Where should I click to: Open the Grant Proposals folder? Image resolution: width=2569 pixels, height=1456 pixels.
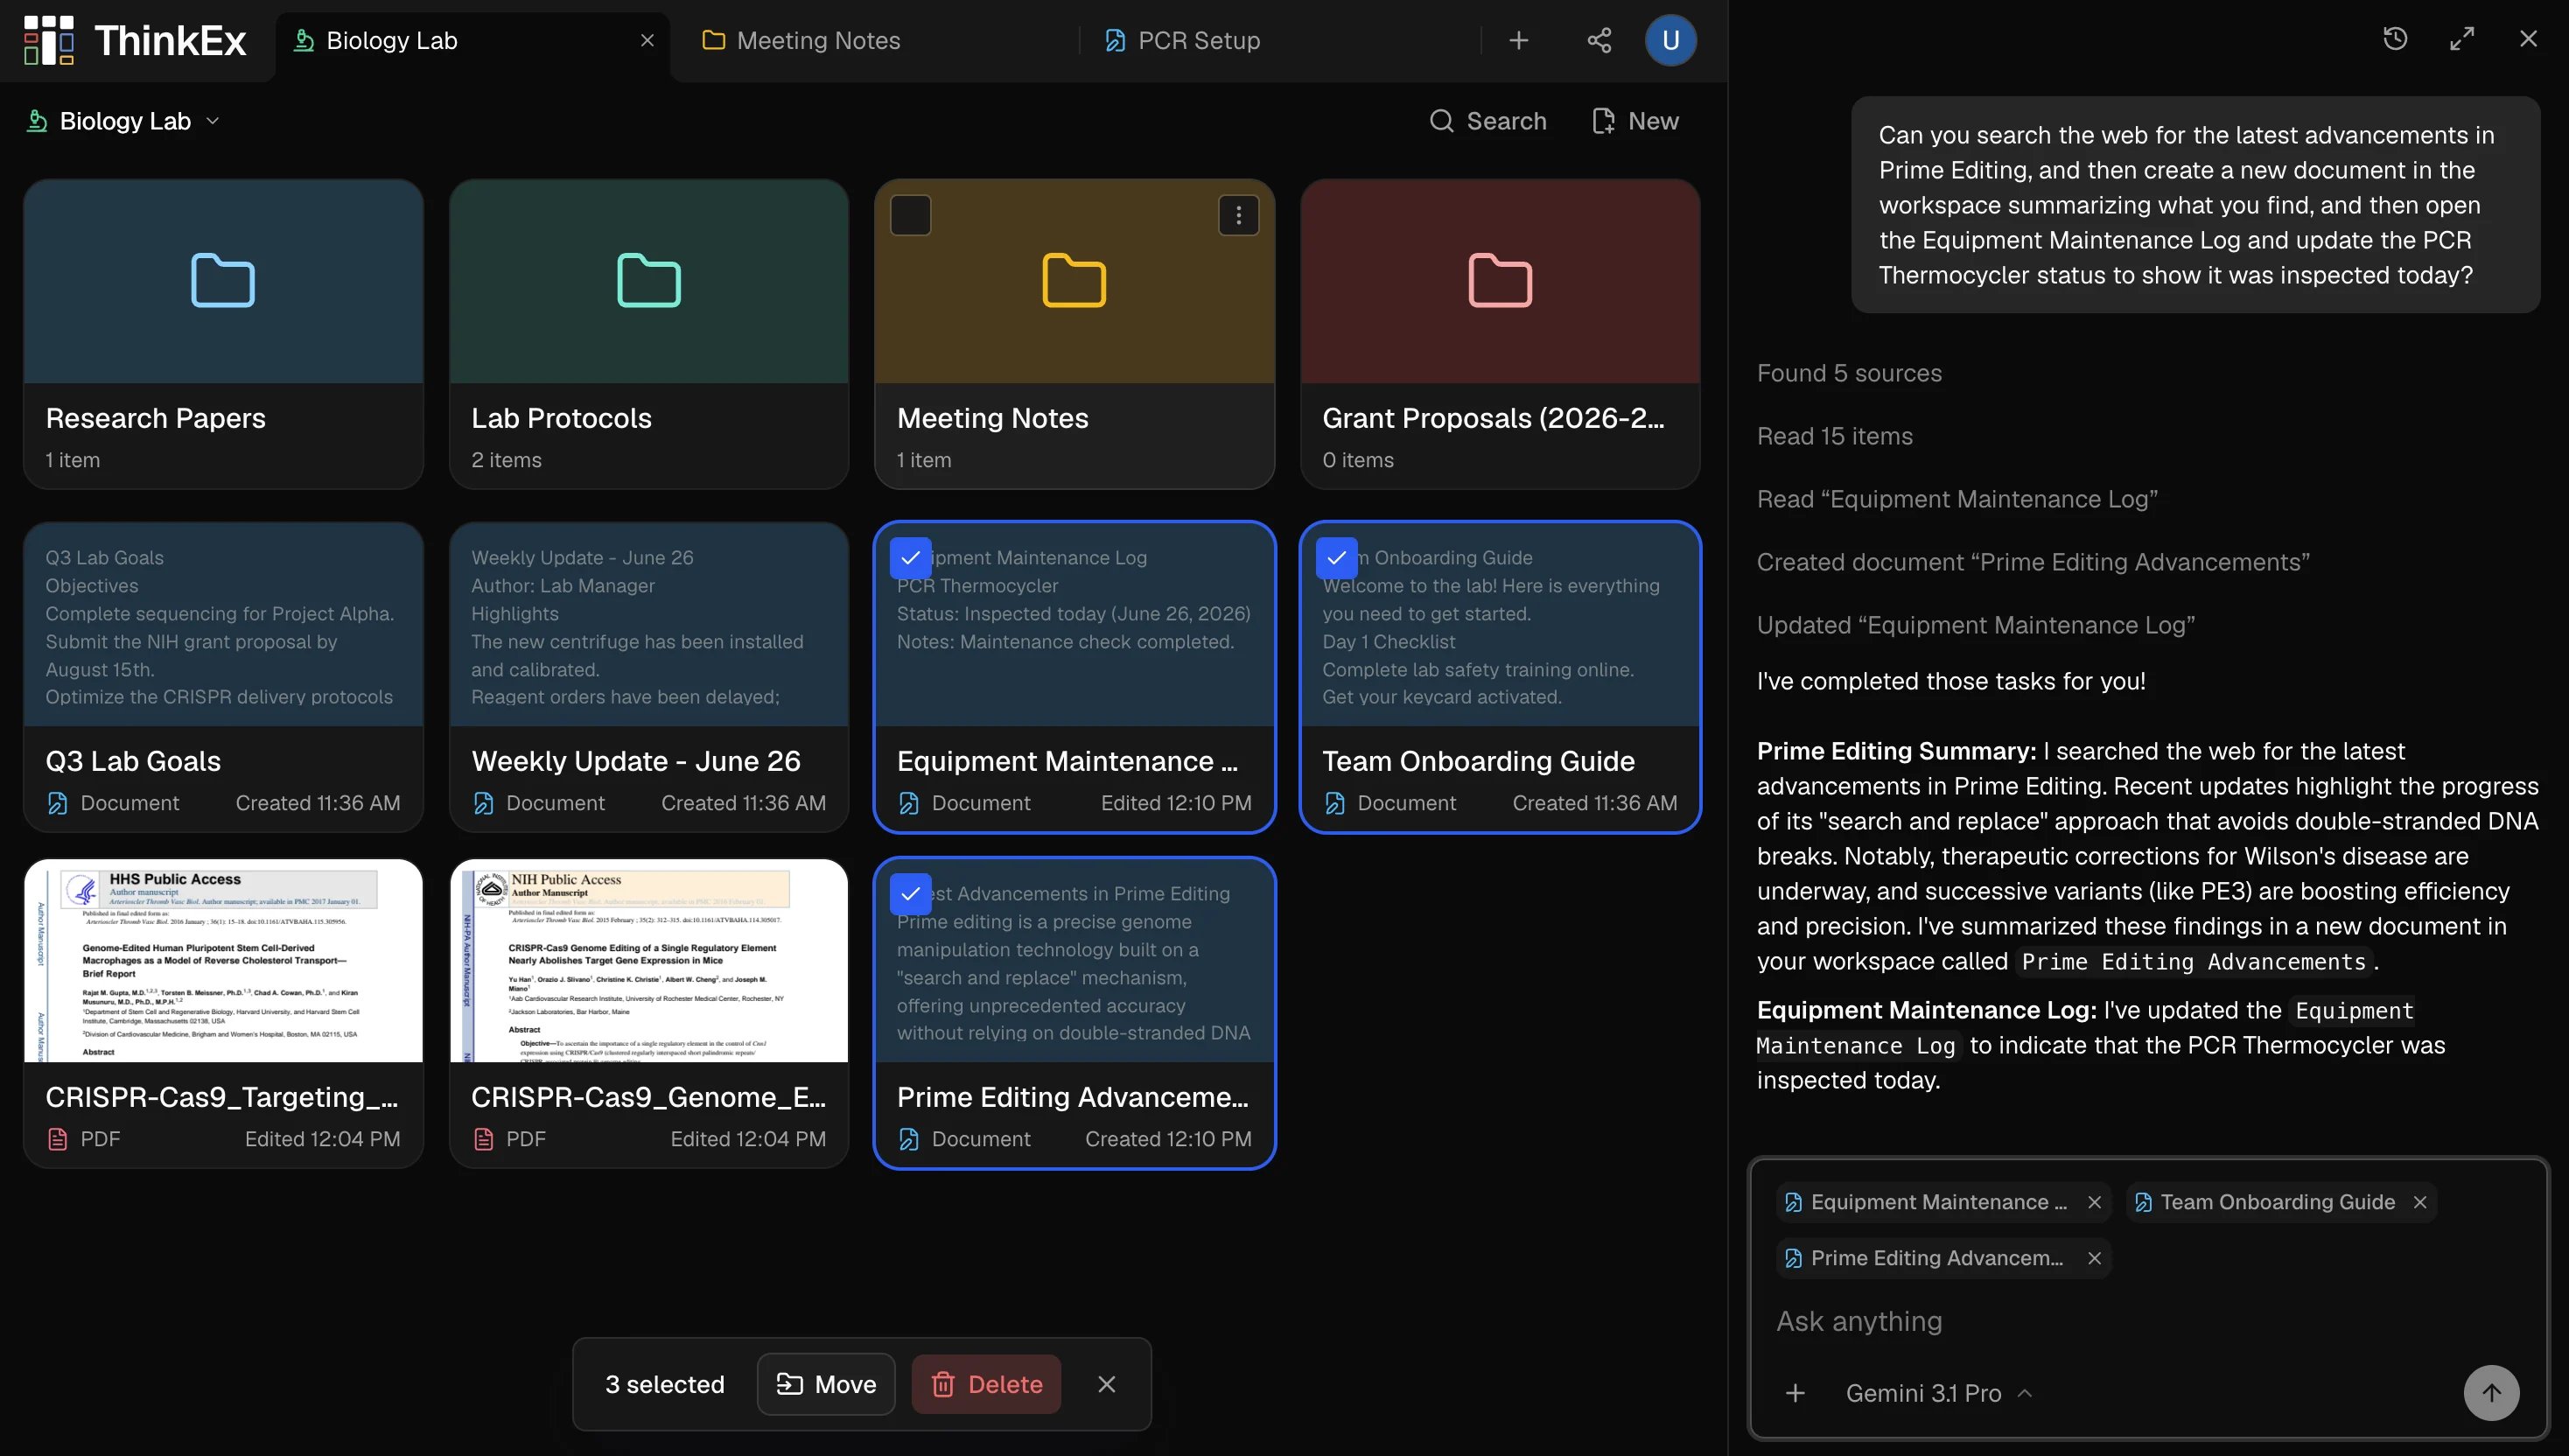(1500, 334)
